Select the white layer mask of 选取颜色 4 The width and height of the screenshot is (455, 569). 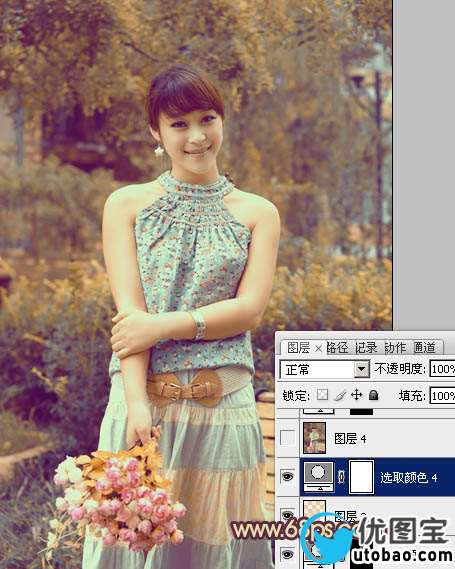tap(361, 477)
